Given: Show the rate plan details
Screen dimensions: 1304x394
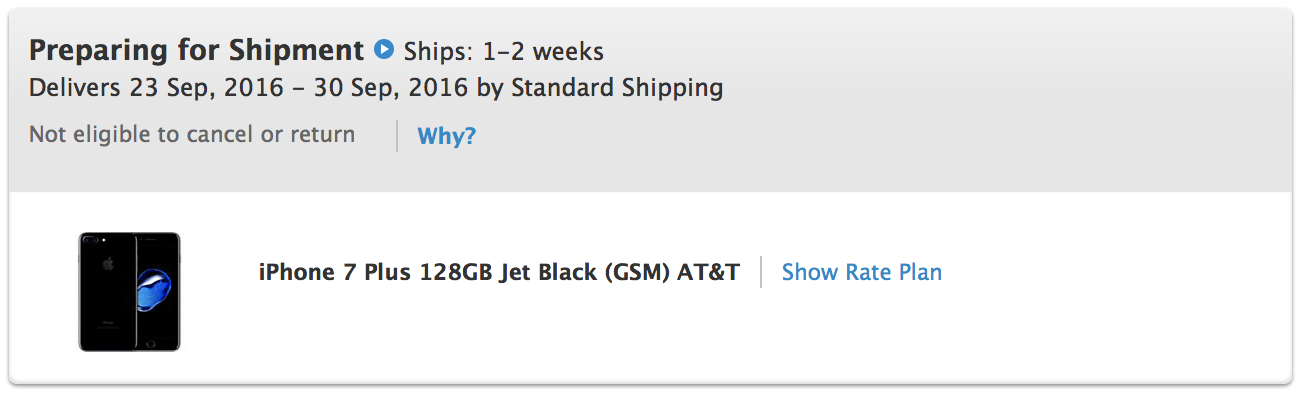Looking at the screenshot, I should click(862, 272).
